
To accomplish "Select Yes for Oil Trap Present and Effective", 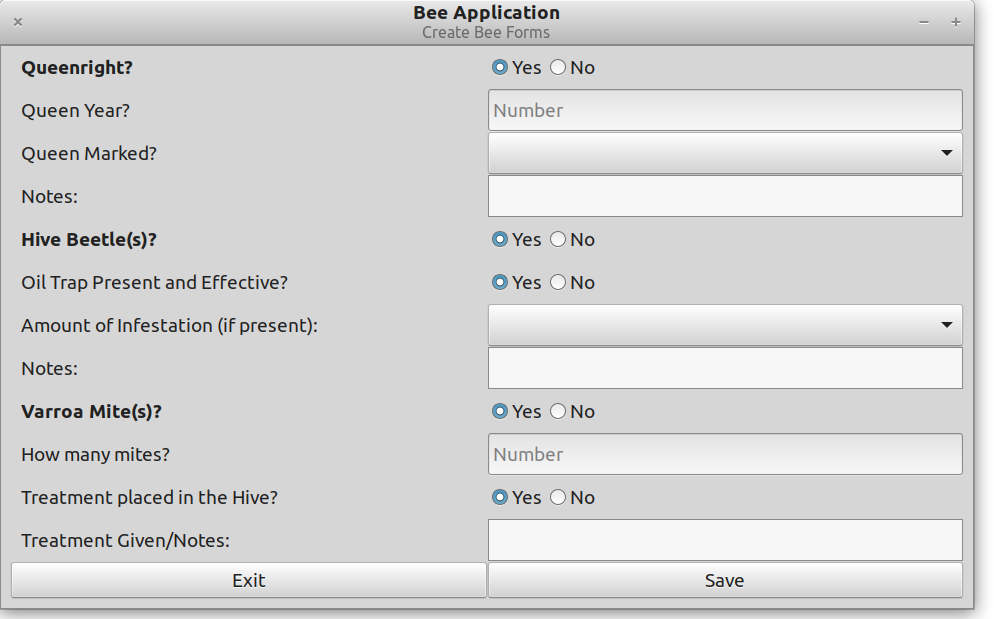I will [x=499, y=282].
